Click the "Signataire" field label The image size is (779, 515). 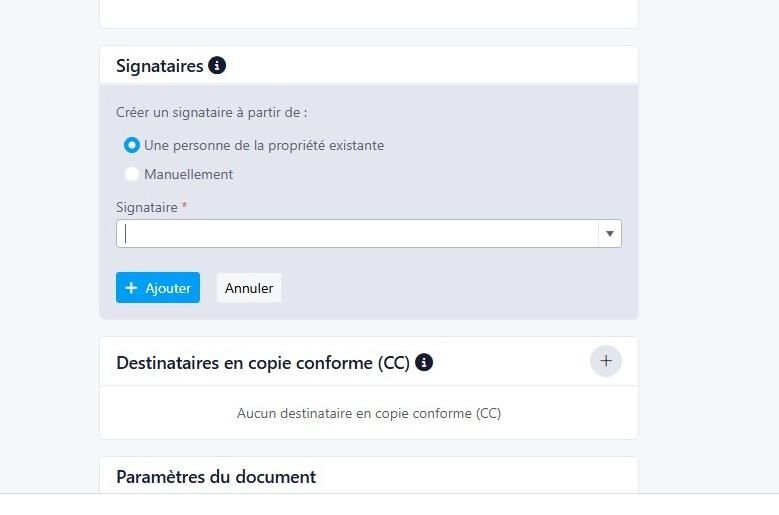click(146, 207)
